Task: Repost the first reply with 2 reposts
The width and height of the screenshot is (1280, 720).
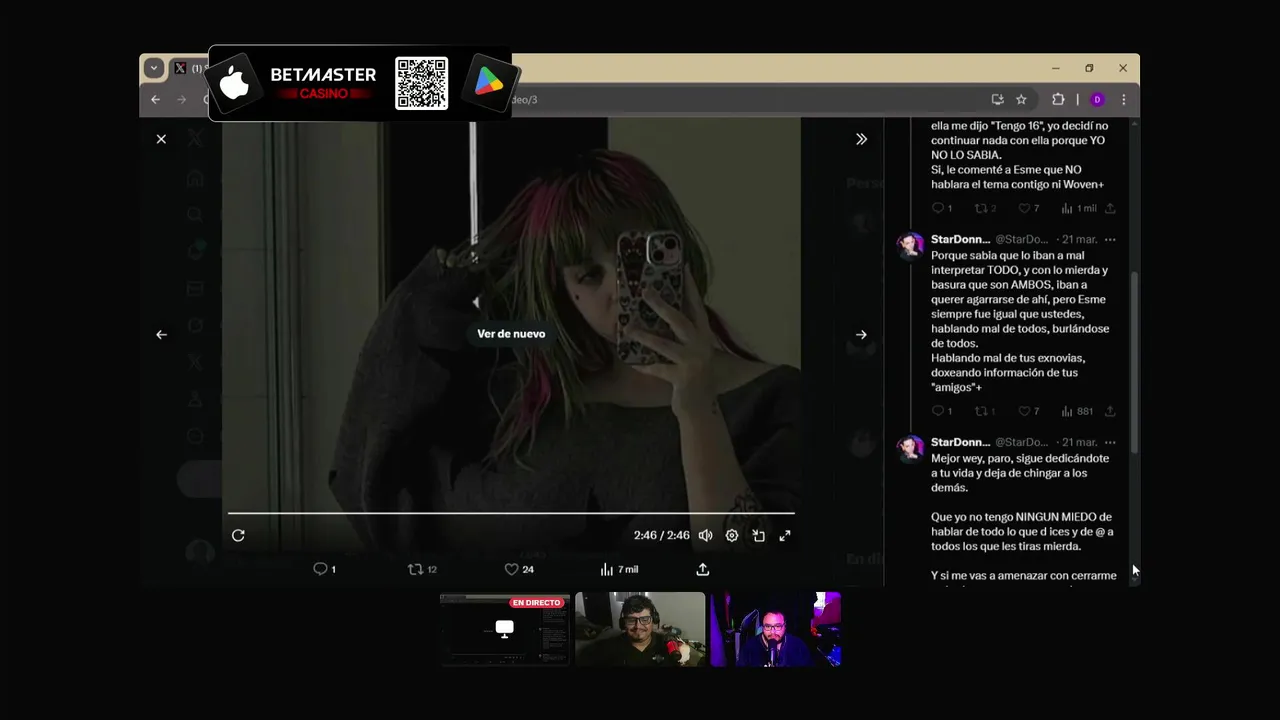Action: [985, 208]
